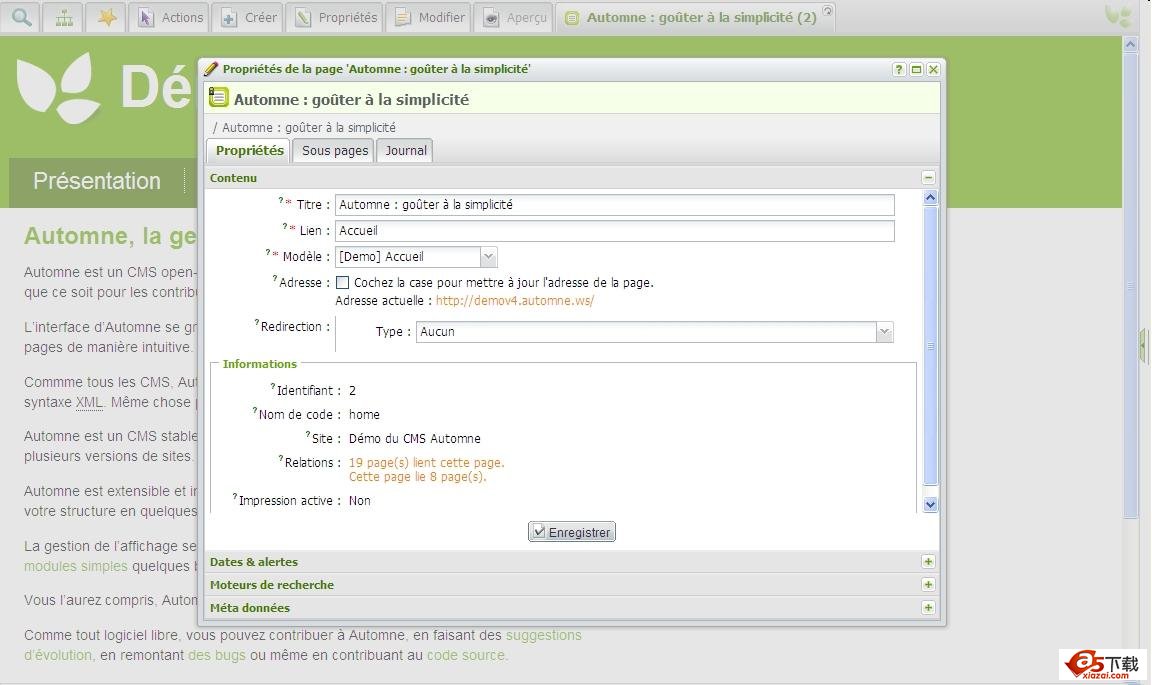The height and width of the screenshot is (685, 1152).
Task: Click the main page vertical scrollbar thumb
Action: click(x=1131, y=287)
